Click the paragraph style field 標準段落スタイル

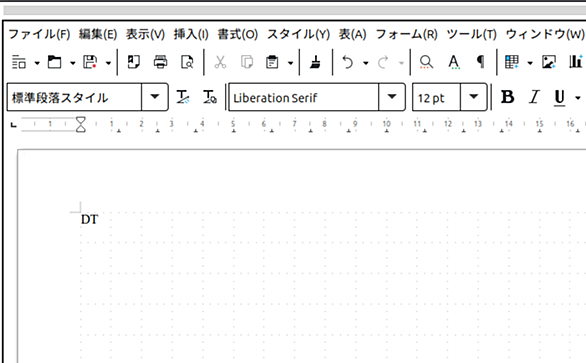(x=74, y=98)
